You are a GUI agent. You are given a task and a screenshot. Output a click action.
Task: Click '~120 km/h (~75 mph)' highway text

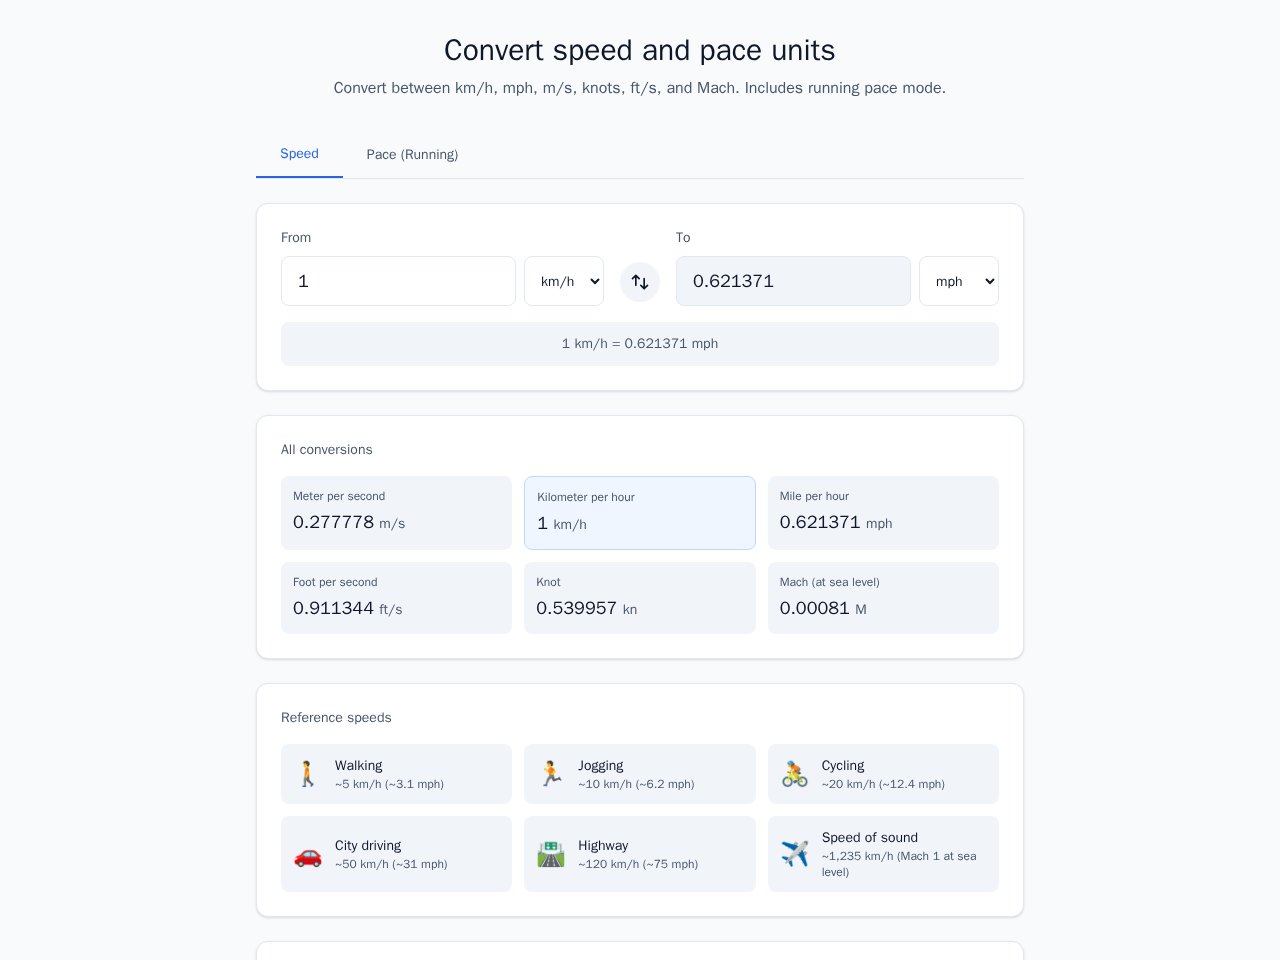[638, 864]
